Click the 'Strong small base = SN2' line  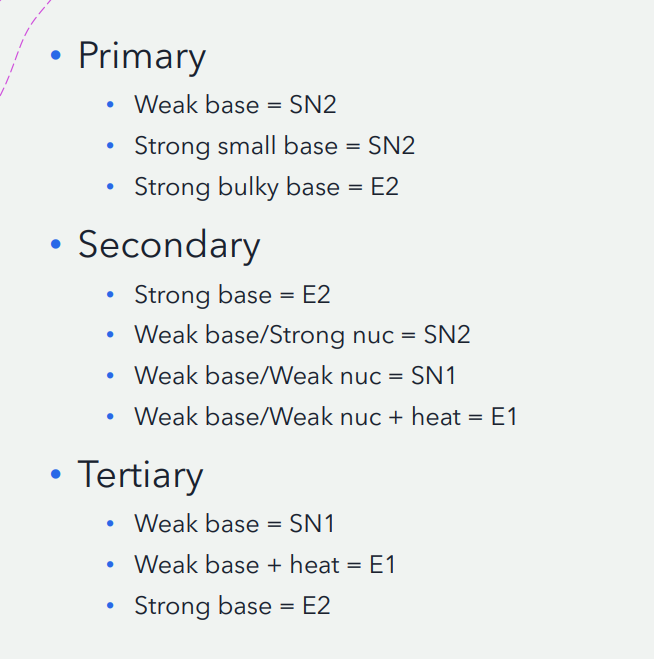pyautogui.click(x=274, y=146)
